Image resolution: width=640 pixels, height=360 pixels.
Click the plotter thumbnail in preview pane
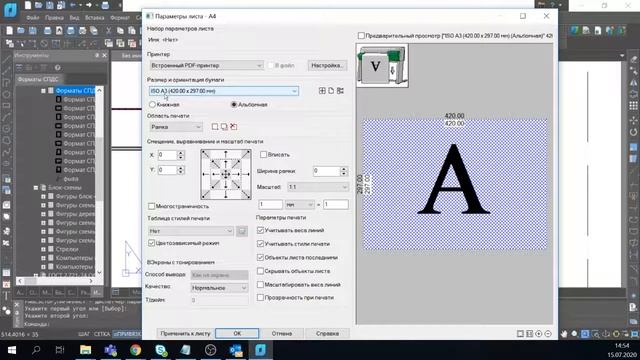coord(382,66)
